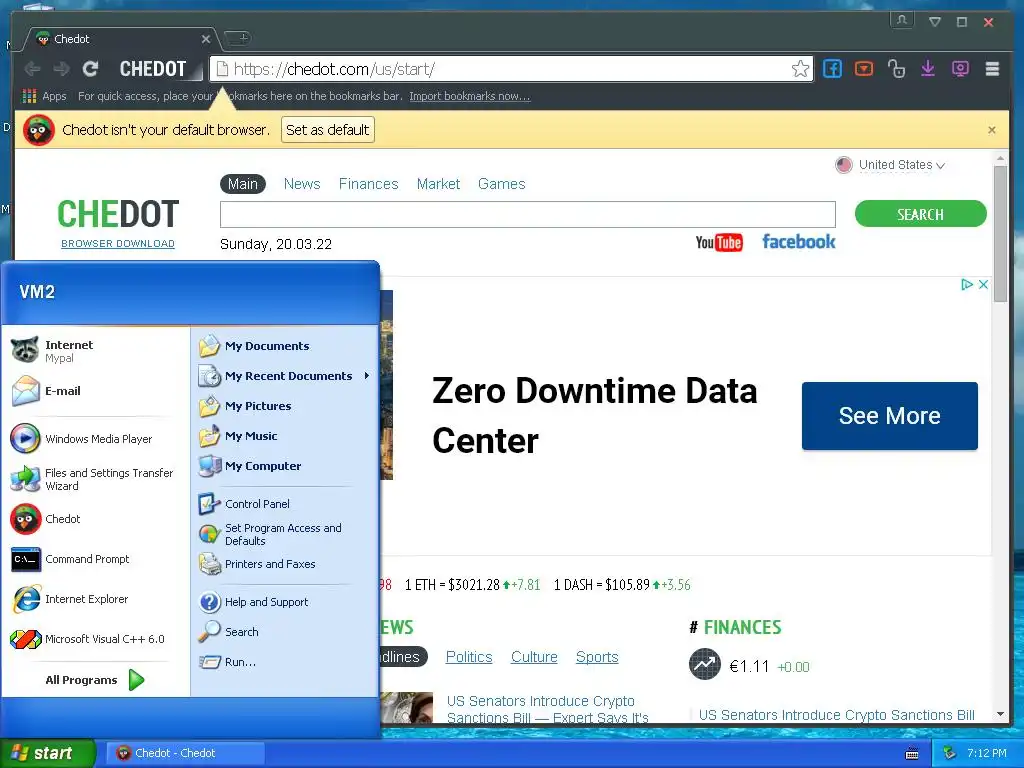The height and width of the screenshot is (768, 1024).
Task: Select the Main tab on Chedot page
Action: (243, 184)
